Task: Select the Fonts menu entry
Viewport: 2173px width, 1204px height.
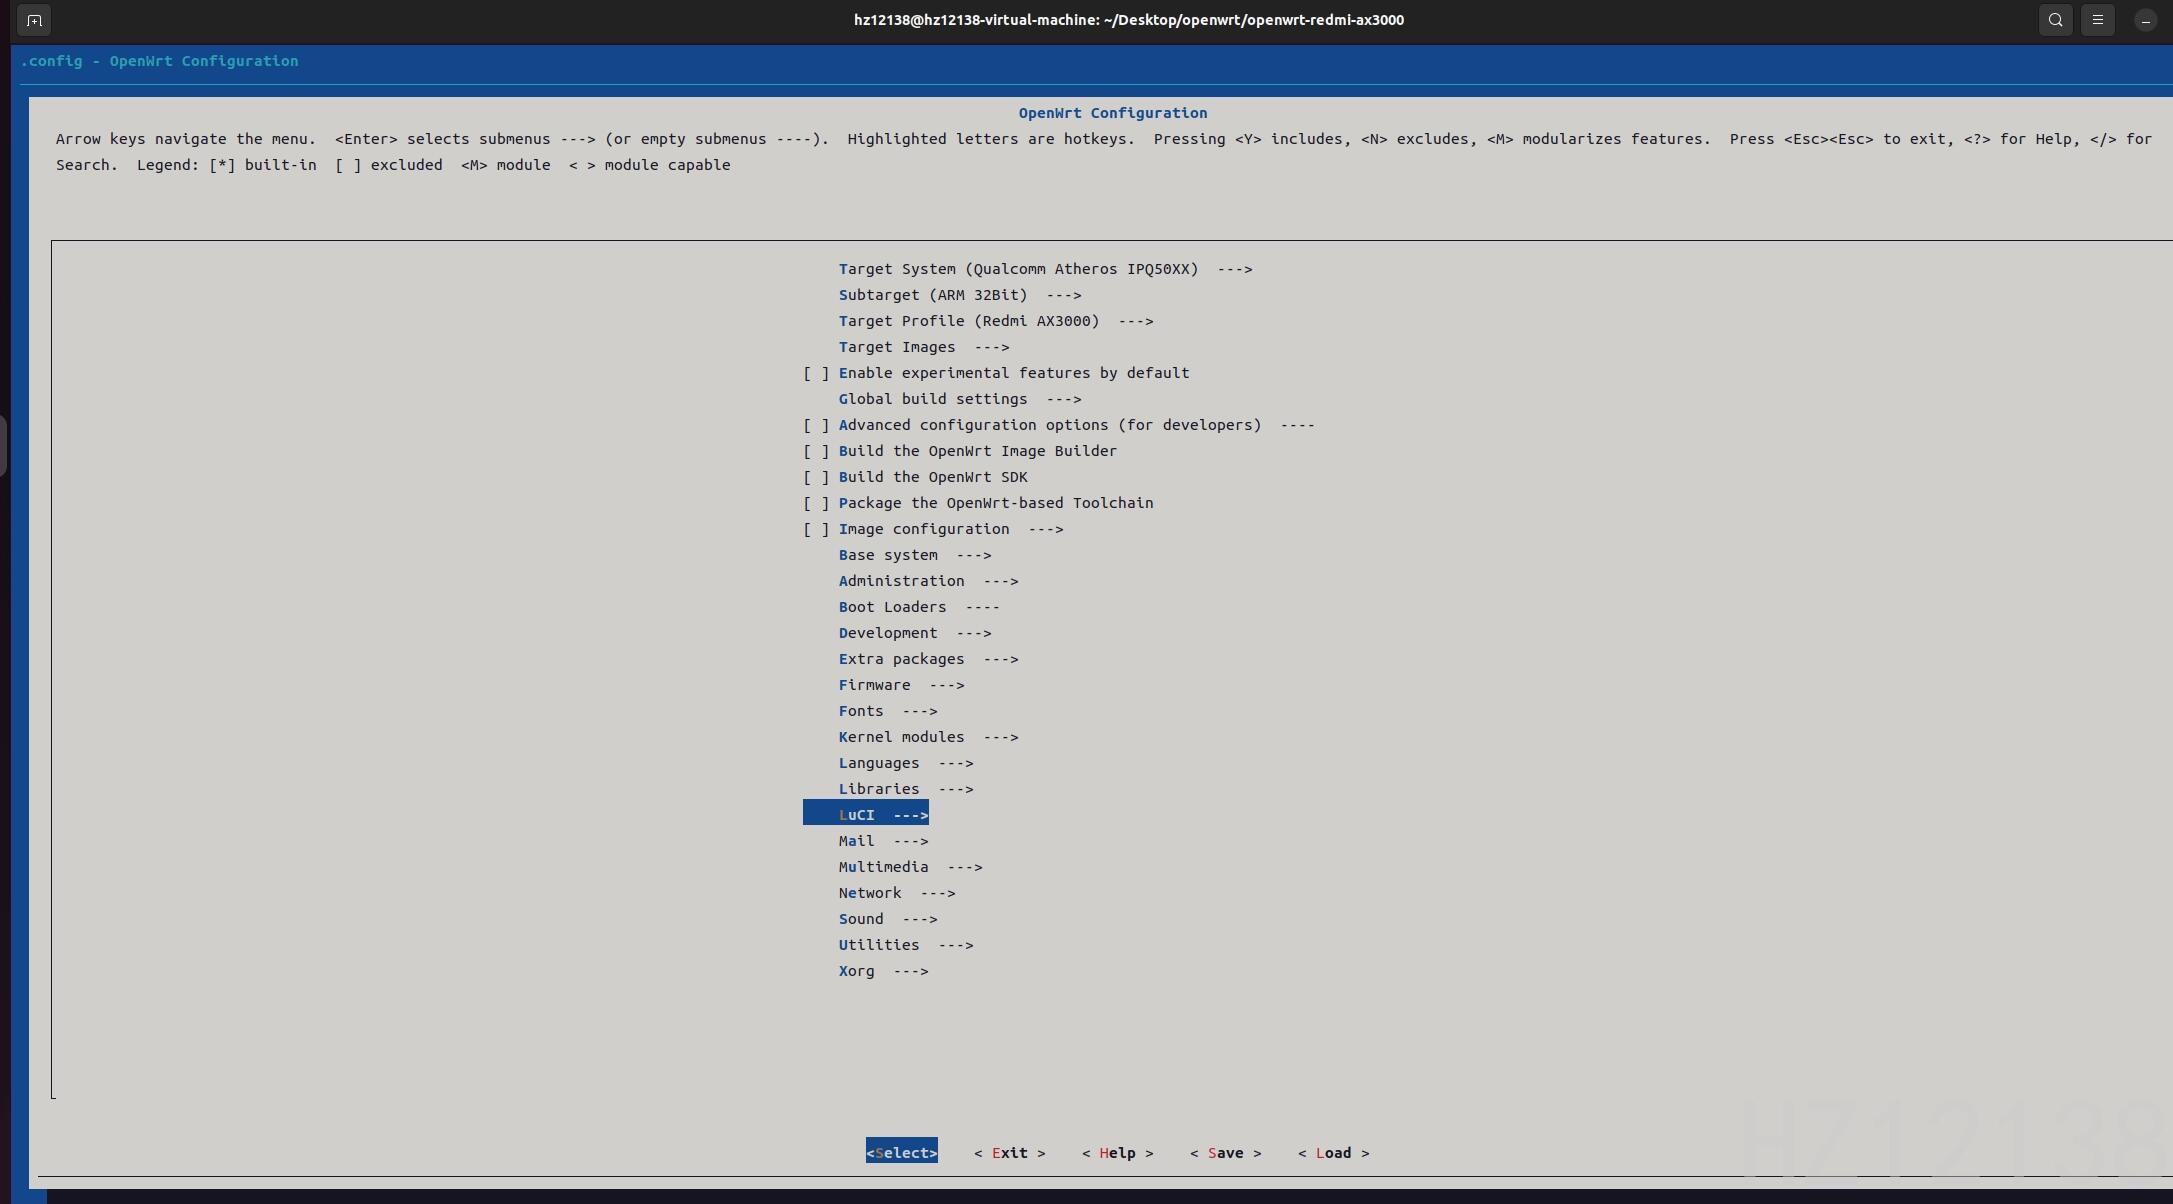Action: pos(888,711)
